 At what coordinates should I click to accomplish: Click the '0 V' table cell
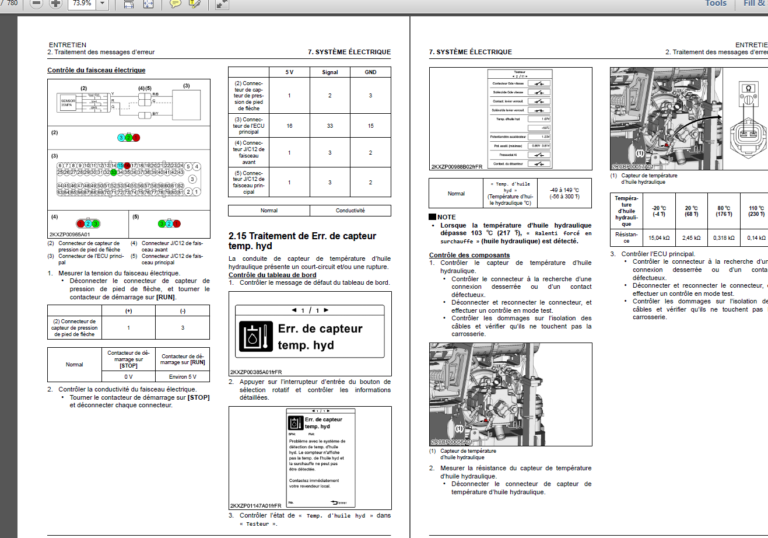pos(128,377)
